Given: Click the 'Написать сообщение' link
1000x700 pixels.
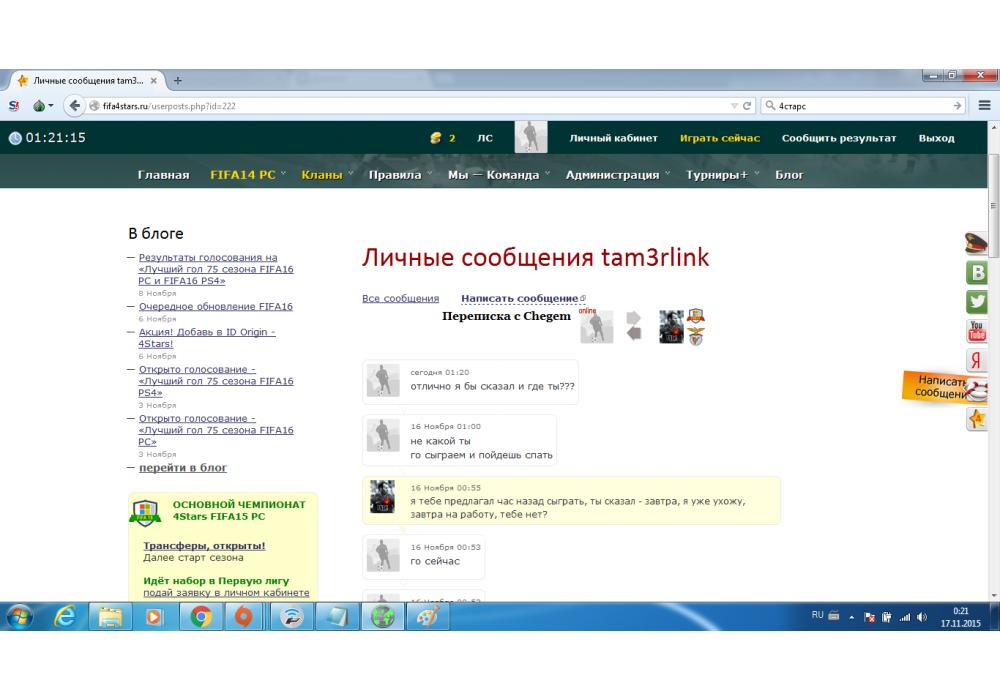Looking at the screenshot, I should (519, 298).
